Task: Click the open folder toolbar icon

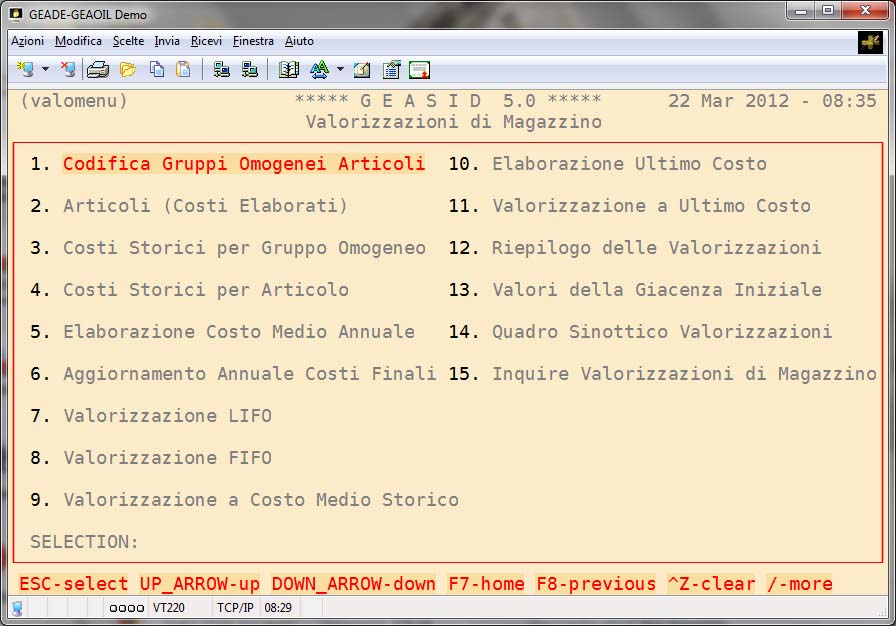Action: click(x=128, y=69)
